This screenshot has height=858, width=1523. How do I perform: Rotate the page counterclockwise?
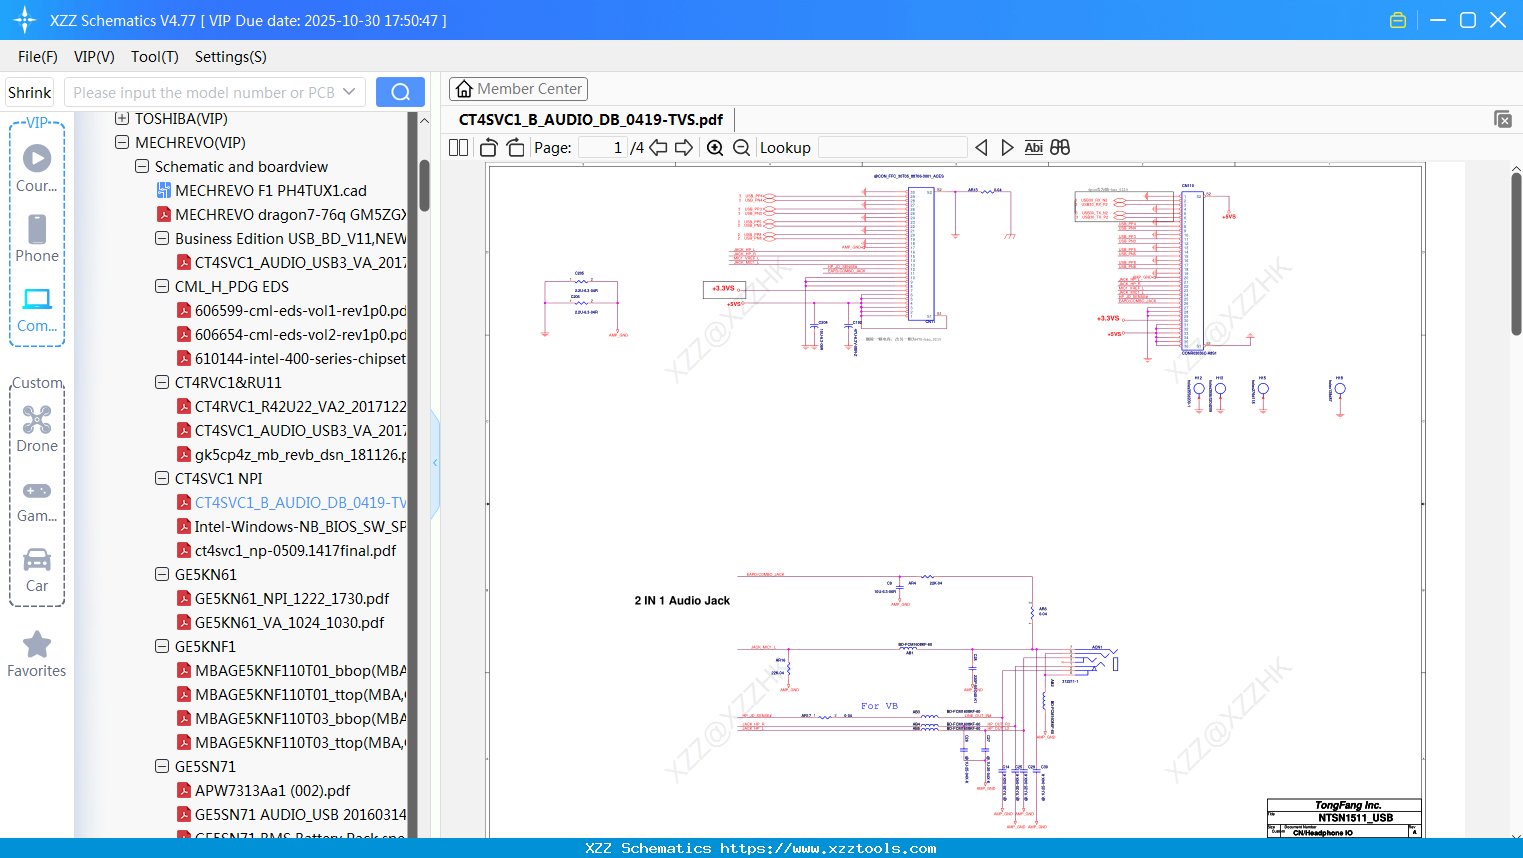(x=488, y=148)
